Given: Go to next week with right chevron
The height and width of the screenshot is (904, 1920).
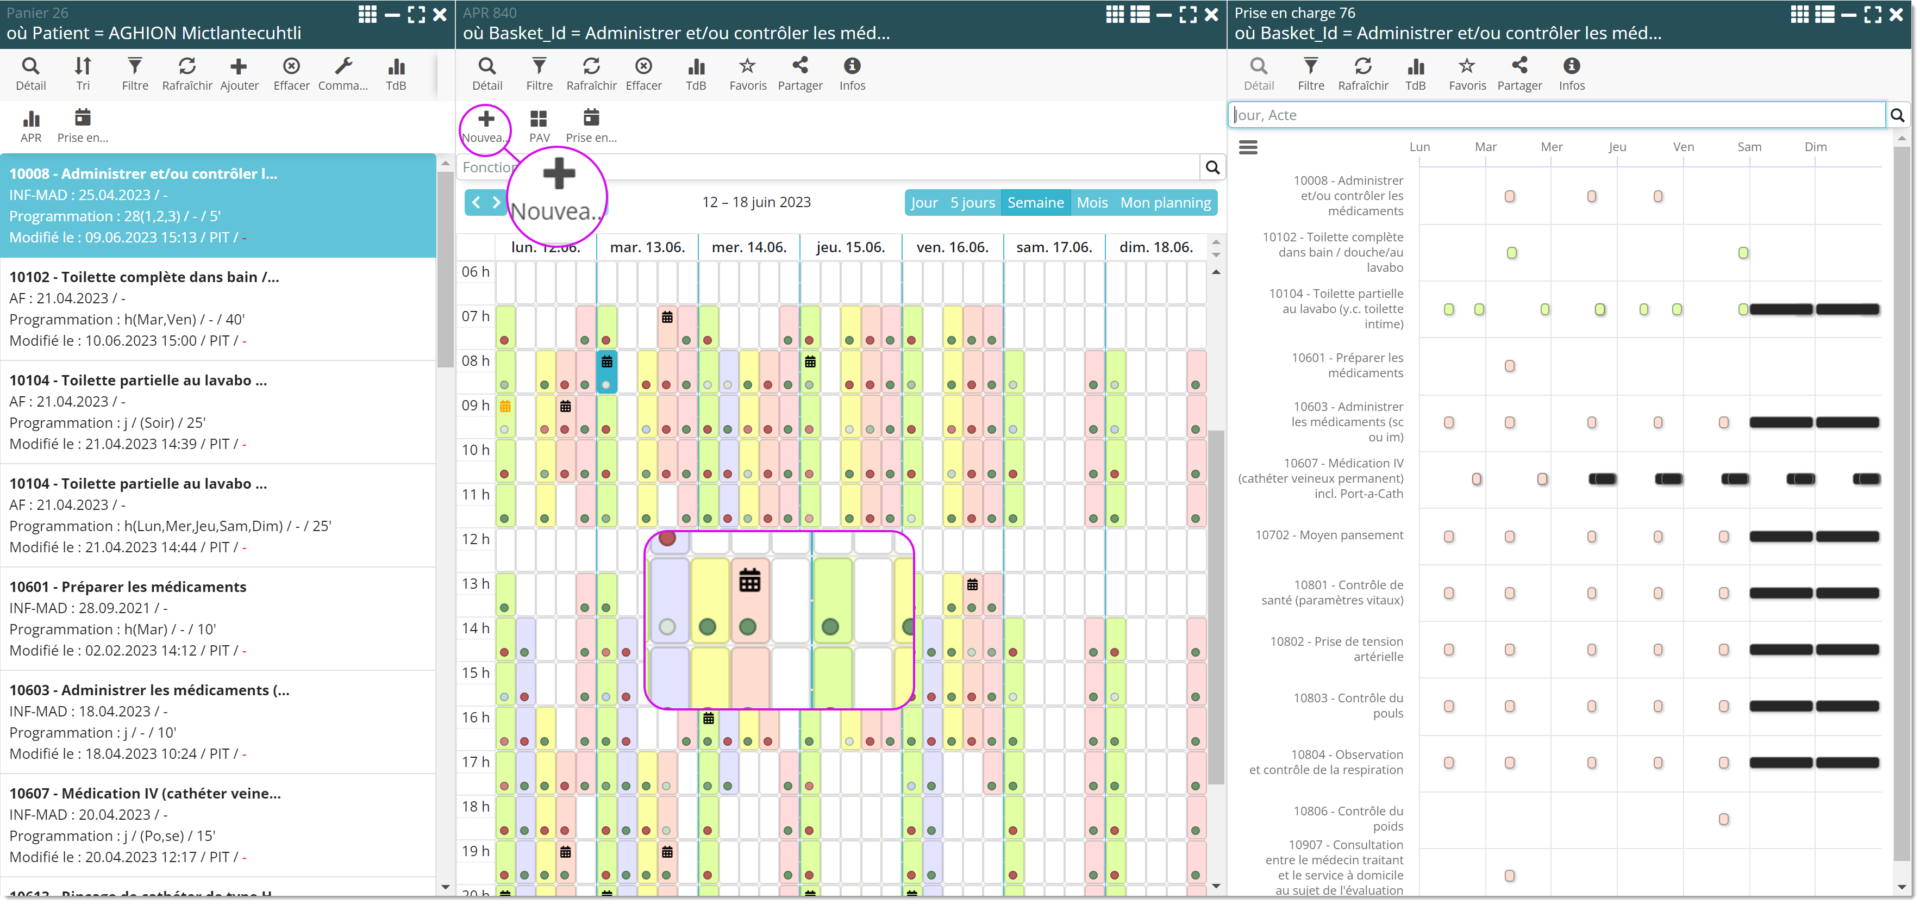Looking at the screenshot, I should (496, 203).
